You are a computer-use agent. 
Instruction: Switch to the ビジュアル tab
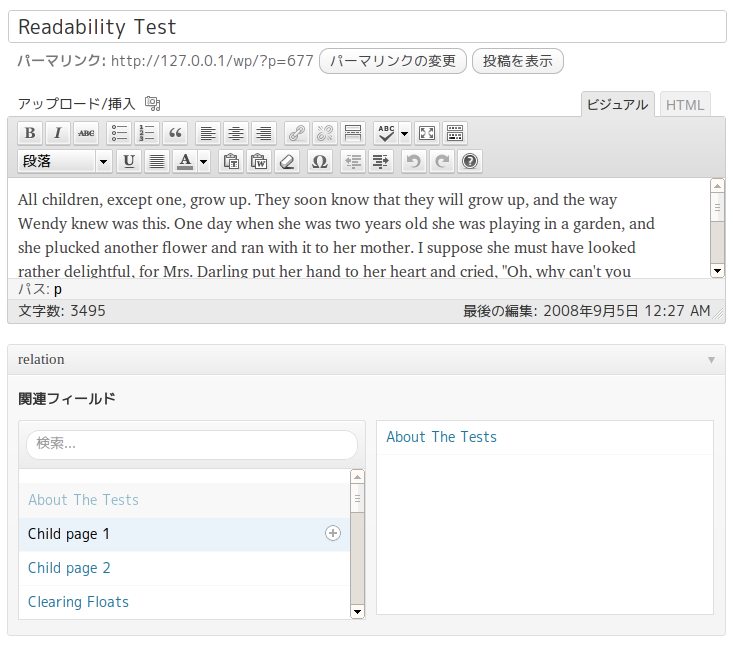(617, 104)
